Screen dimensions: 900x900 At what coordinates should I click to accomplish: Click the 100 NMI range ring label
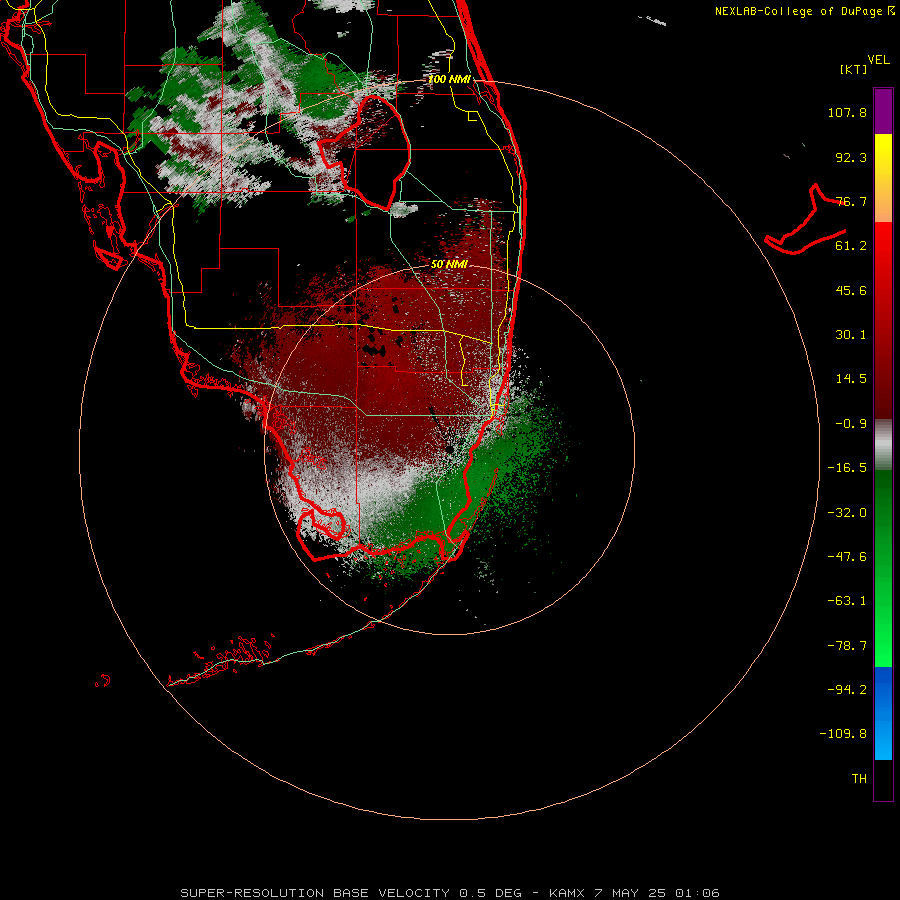click(449, 79)
